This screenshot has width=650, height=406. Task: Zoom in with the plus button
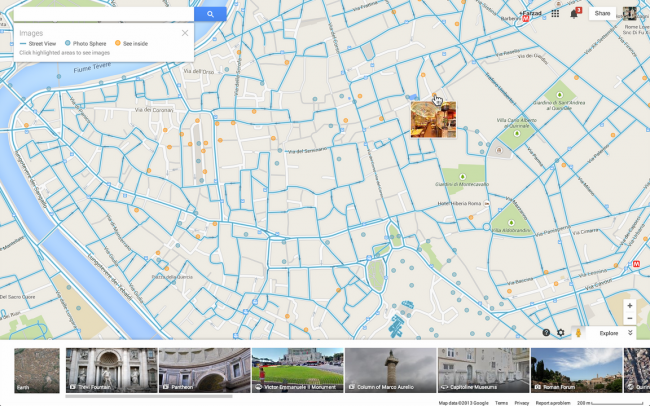(630, 306)
